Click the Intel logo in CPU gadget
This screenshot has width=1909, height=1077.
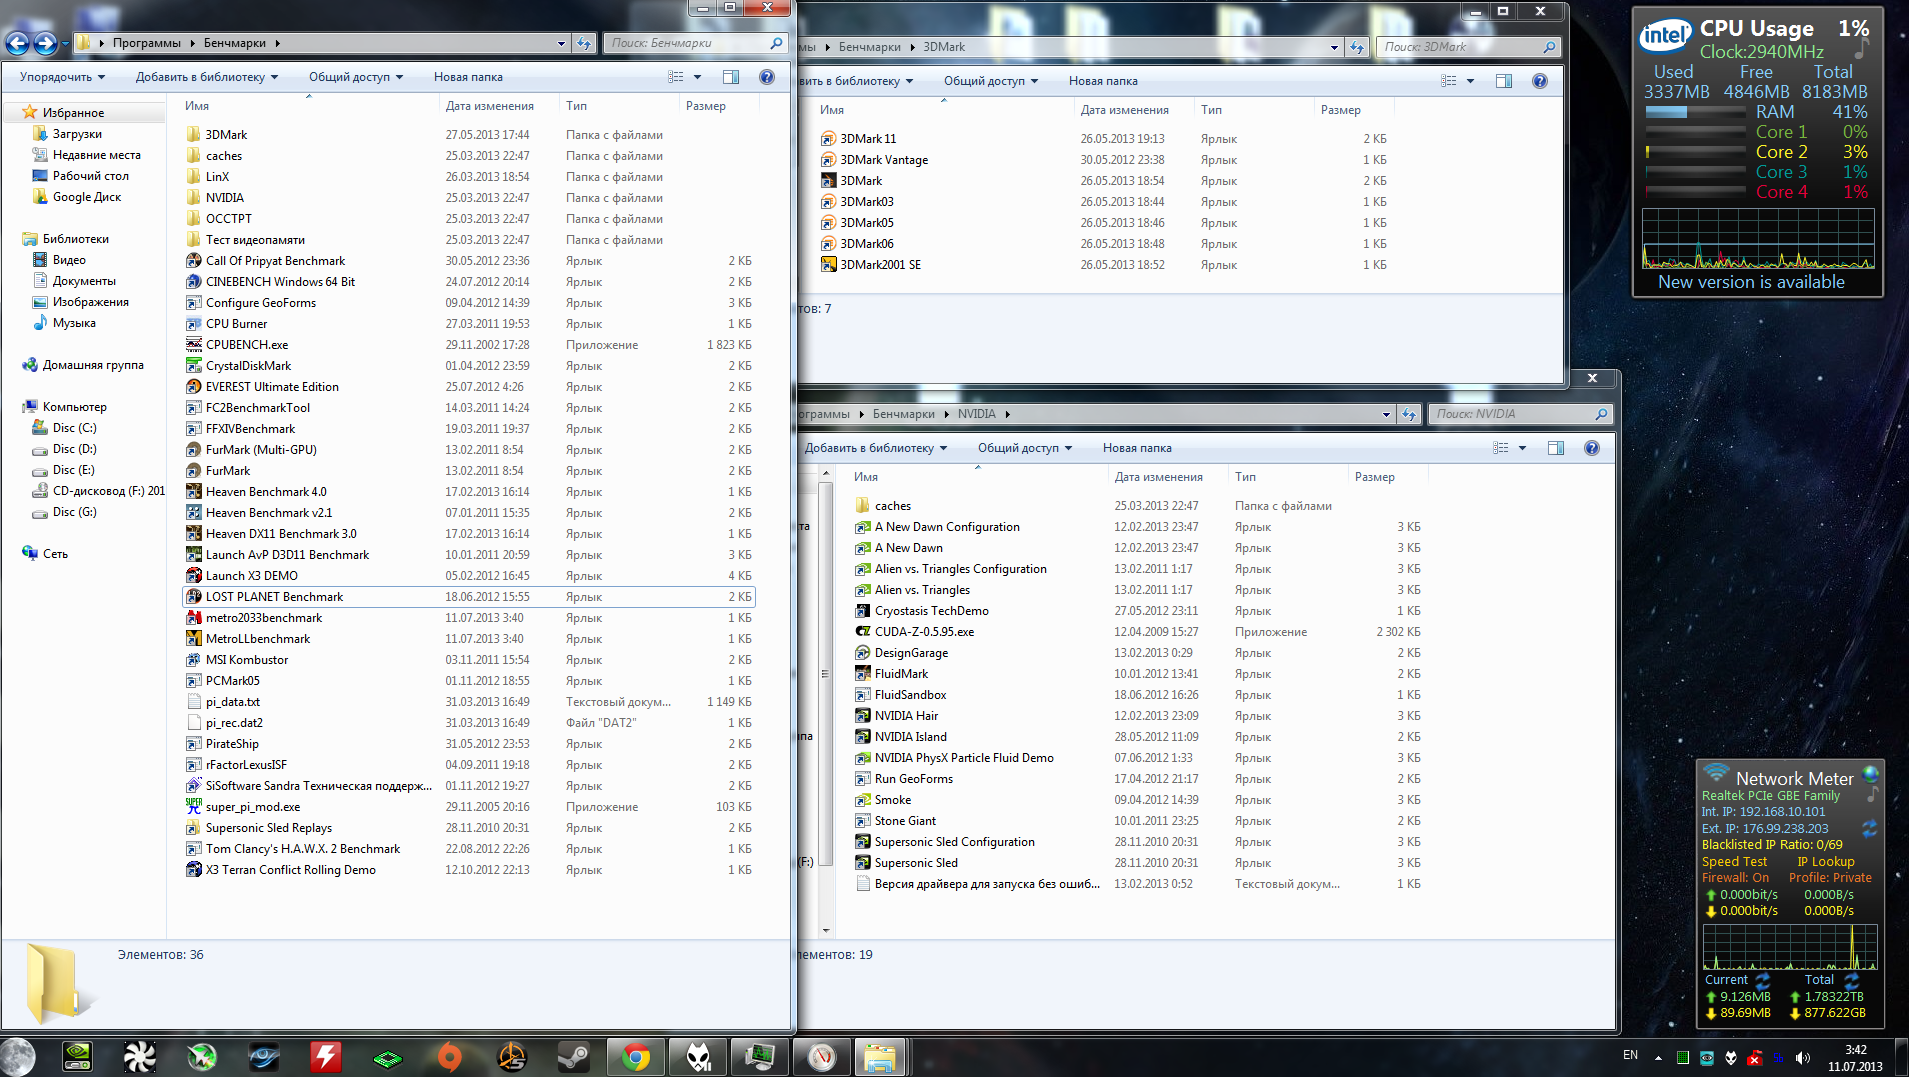[1665, 36]
